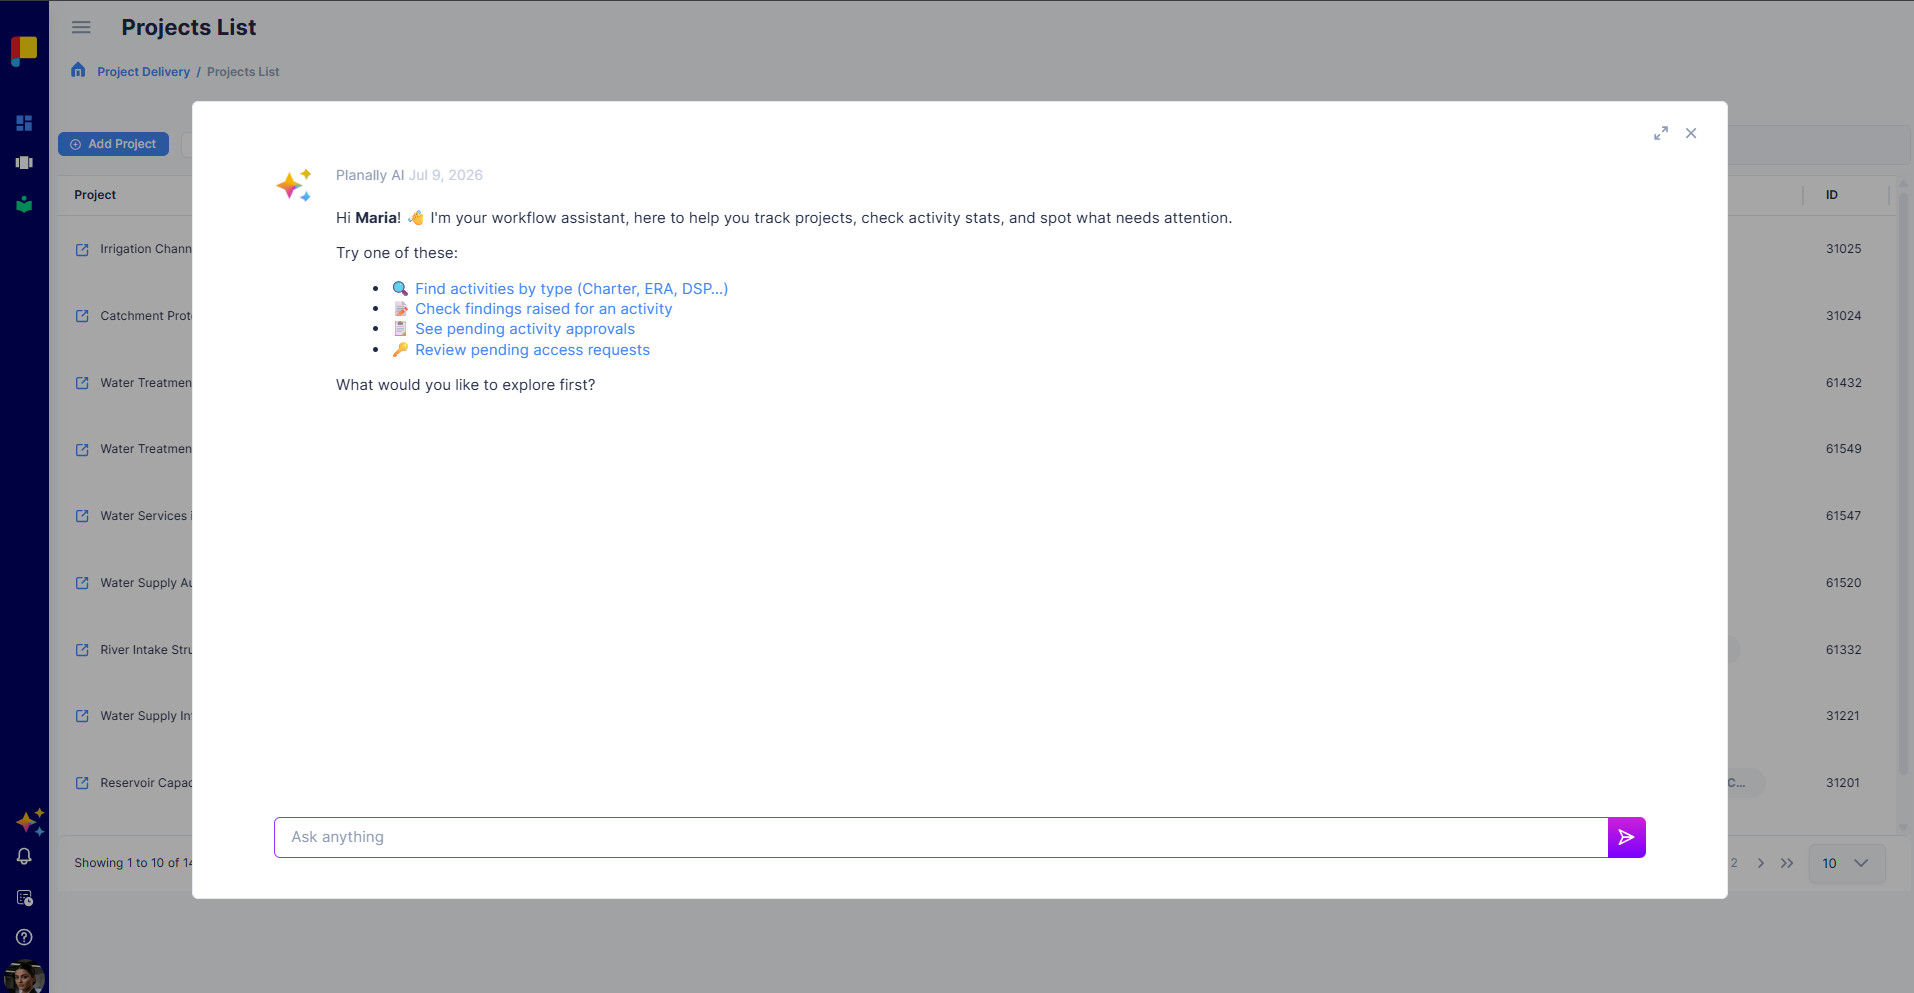This screenshot has width=1914, height=993.
Task: Jump to last page double arrow
Action: click(x=1787, y=863)
